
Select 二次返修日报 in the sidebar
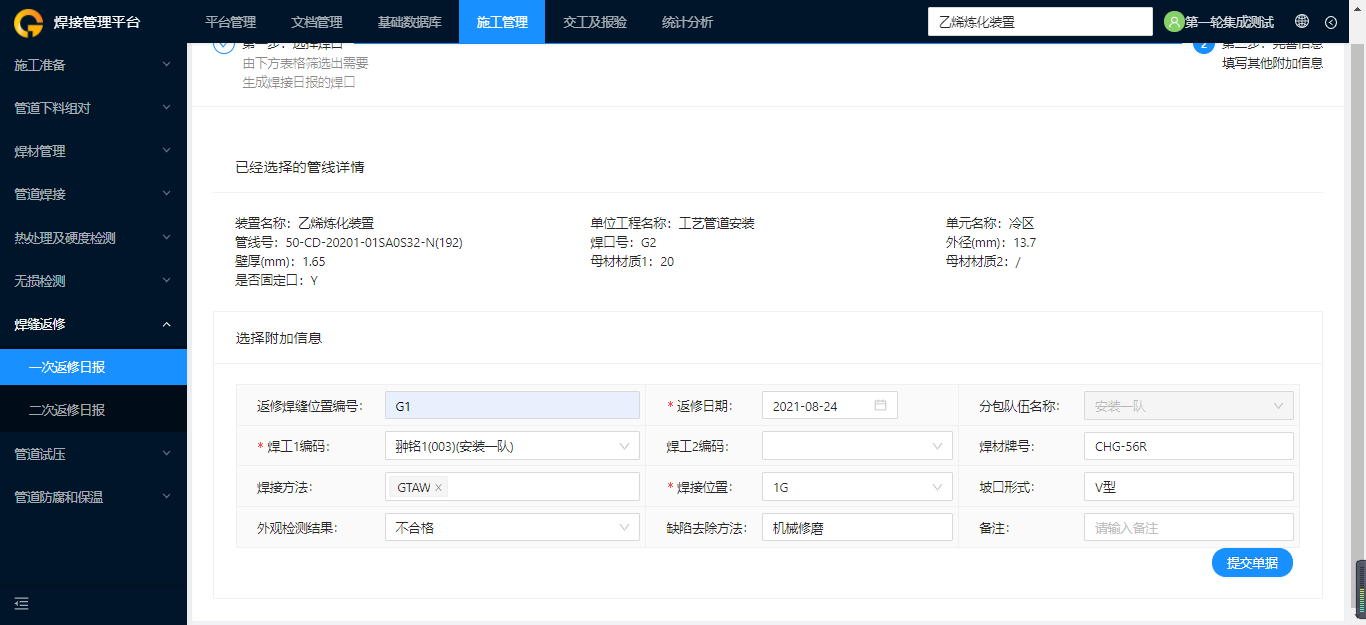(x=93, y=410)
